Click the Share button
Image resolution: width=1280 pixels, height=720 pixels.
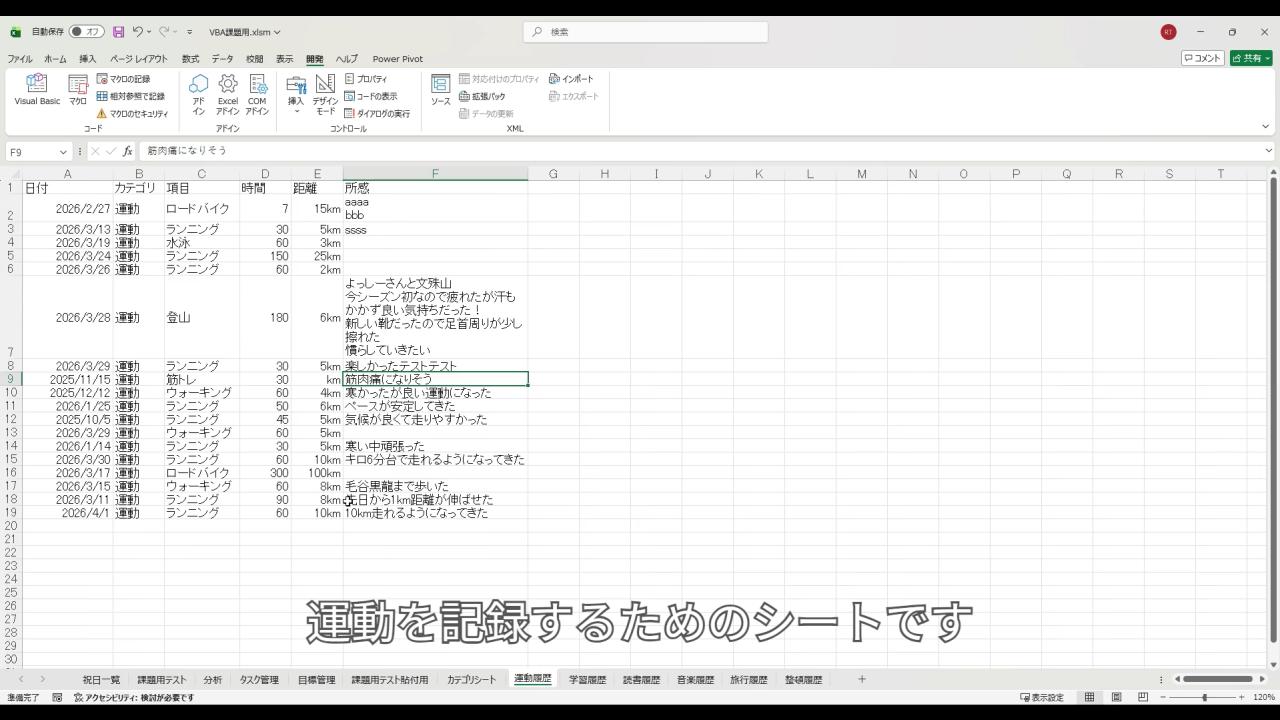click(x=1251, y=58)
